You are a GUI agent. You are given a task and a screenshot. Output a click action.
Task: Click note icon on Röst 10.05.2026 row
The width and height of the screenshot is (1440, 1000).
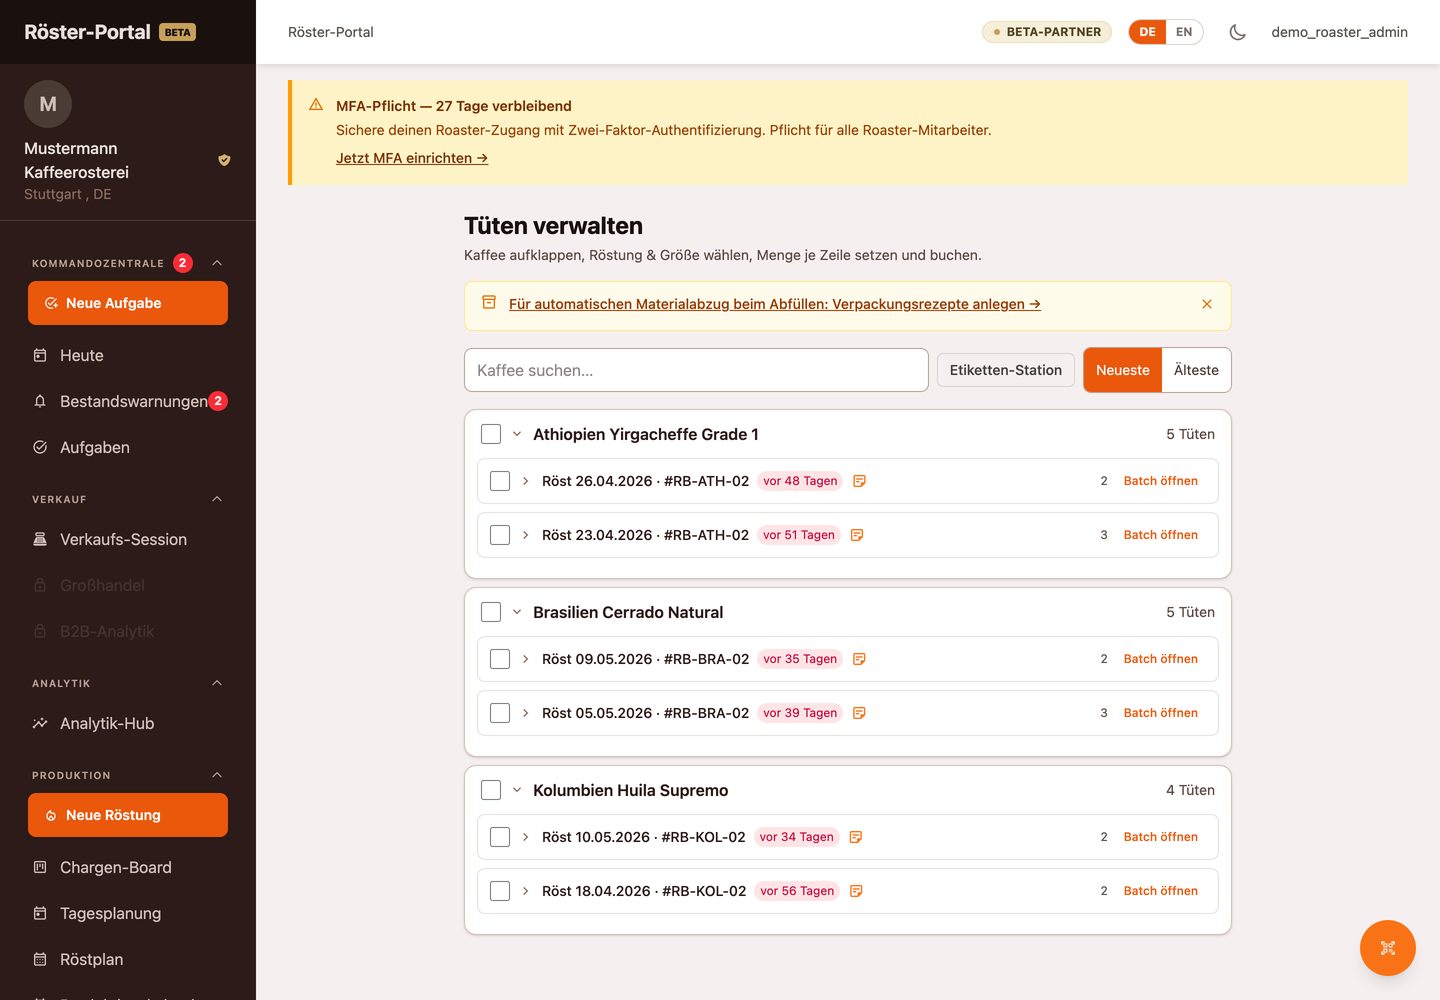click(x=856, y=837)
